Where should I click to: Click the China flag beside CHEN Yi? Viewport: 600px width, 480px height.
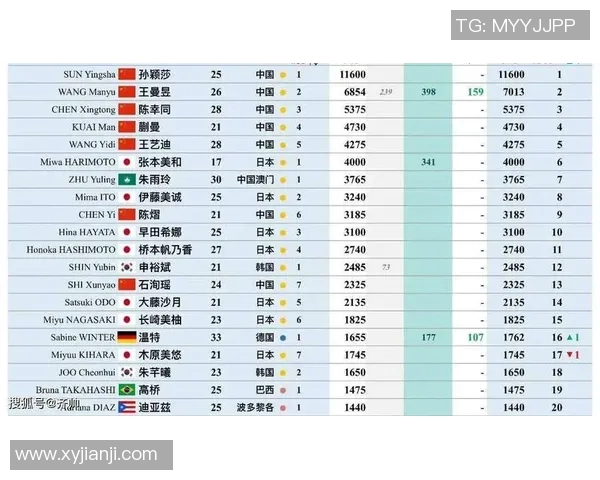127,215
